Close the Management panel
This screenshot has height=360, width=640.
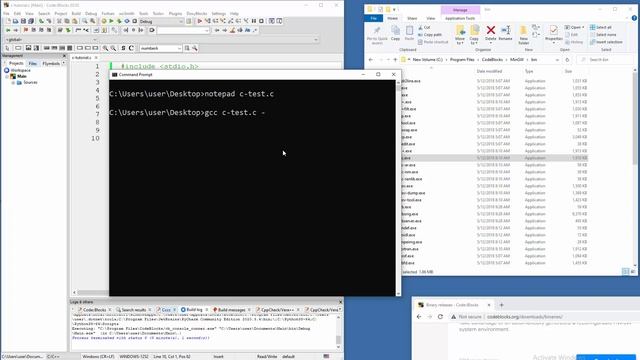pos(64,56)
